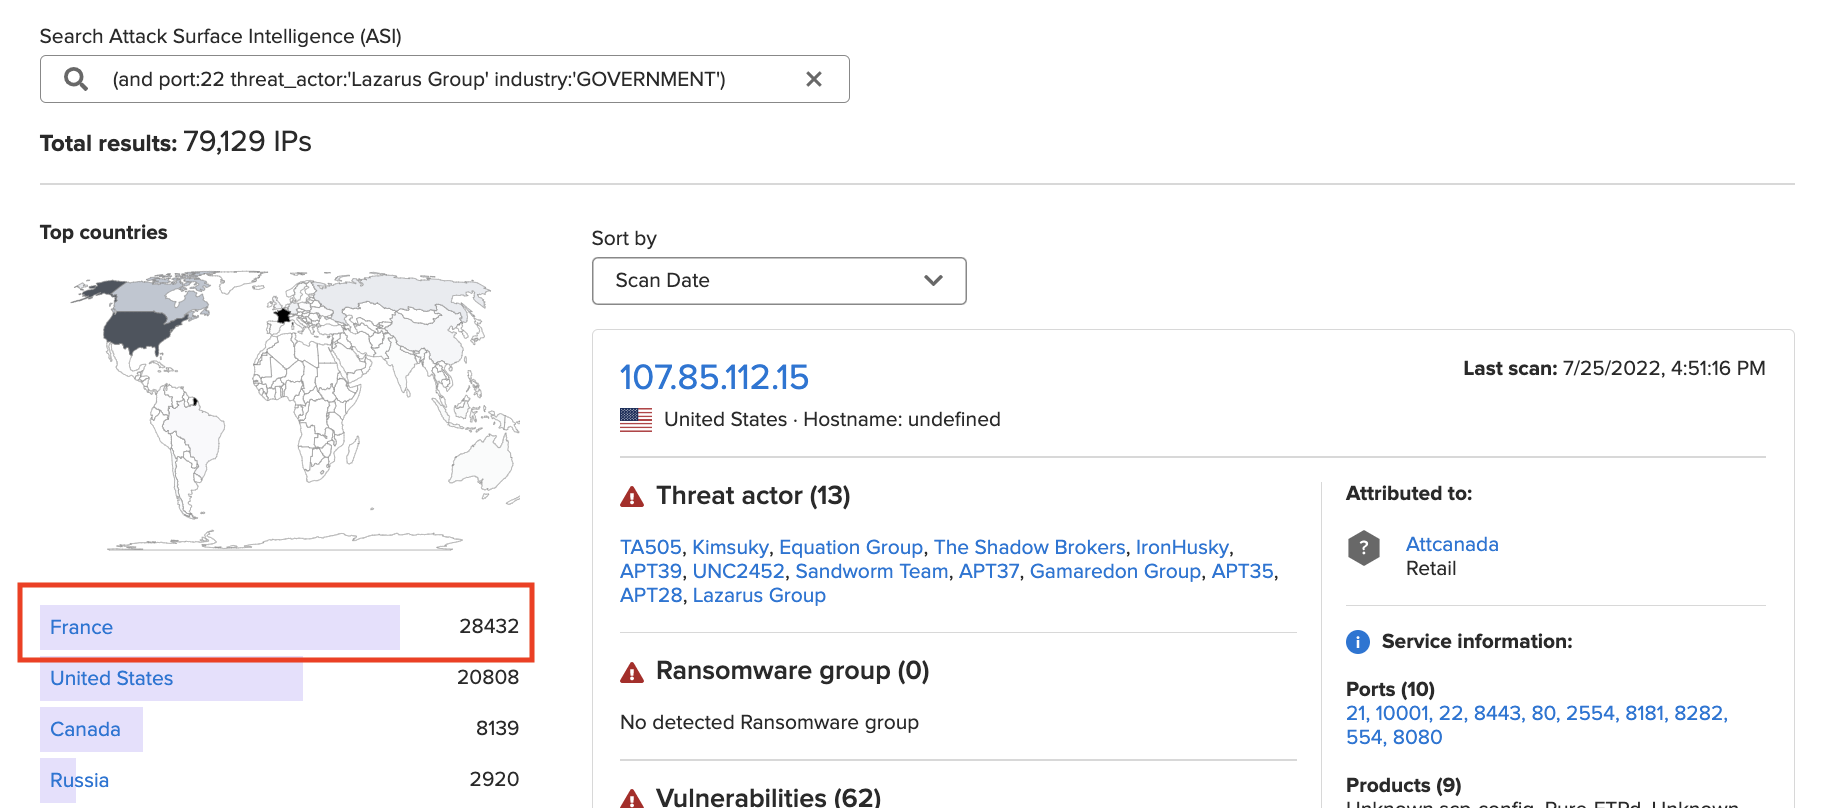Open the UNC2452 link
The height and width of the screenshot is (808, 1844).
point(738,571)
